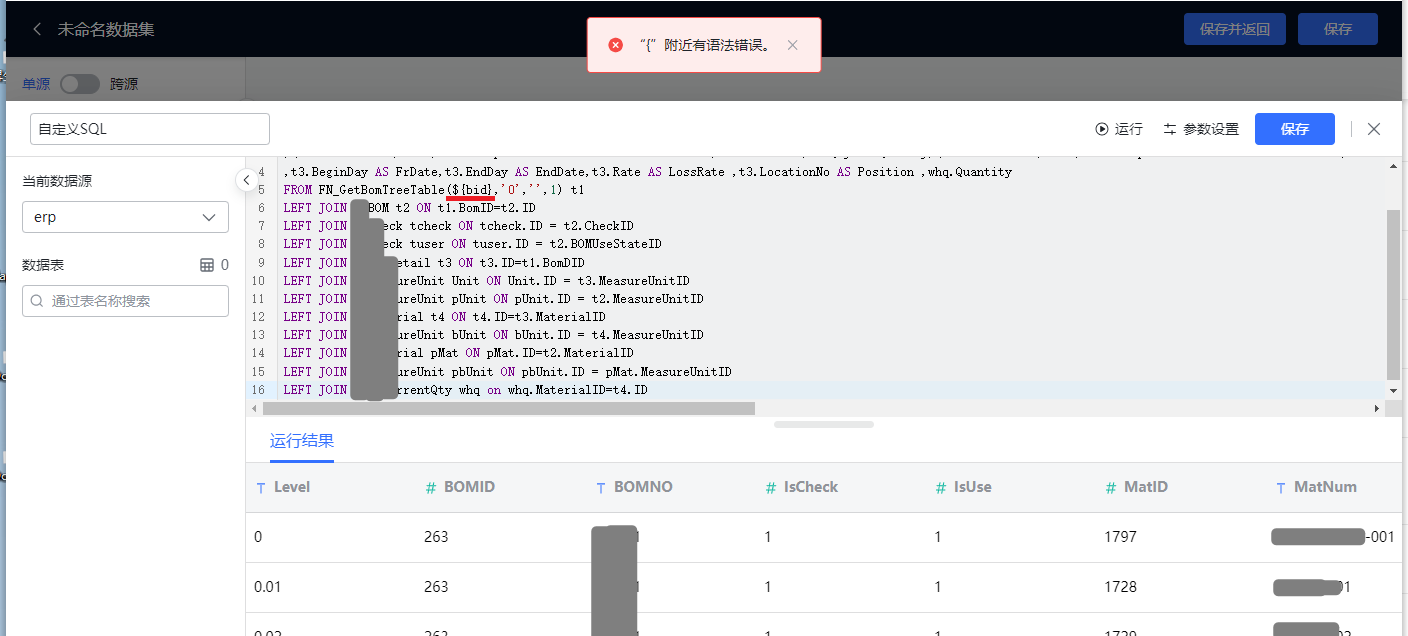Click the code editor scroll-down arrow
The height and width of the screenshot is (636, 1408).
[1393, 390]
